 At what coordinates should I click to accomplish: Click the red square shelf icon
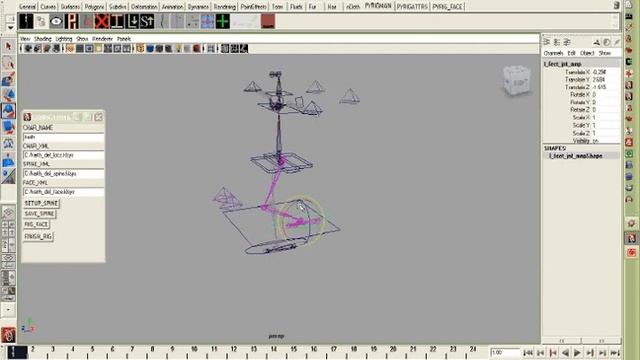(268, 21)
